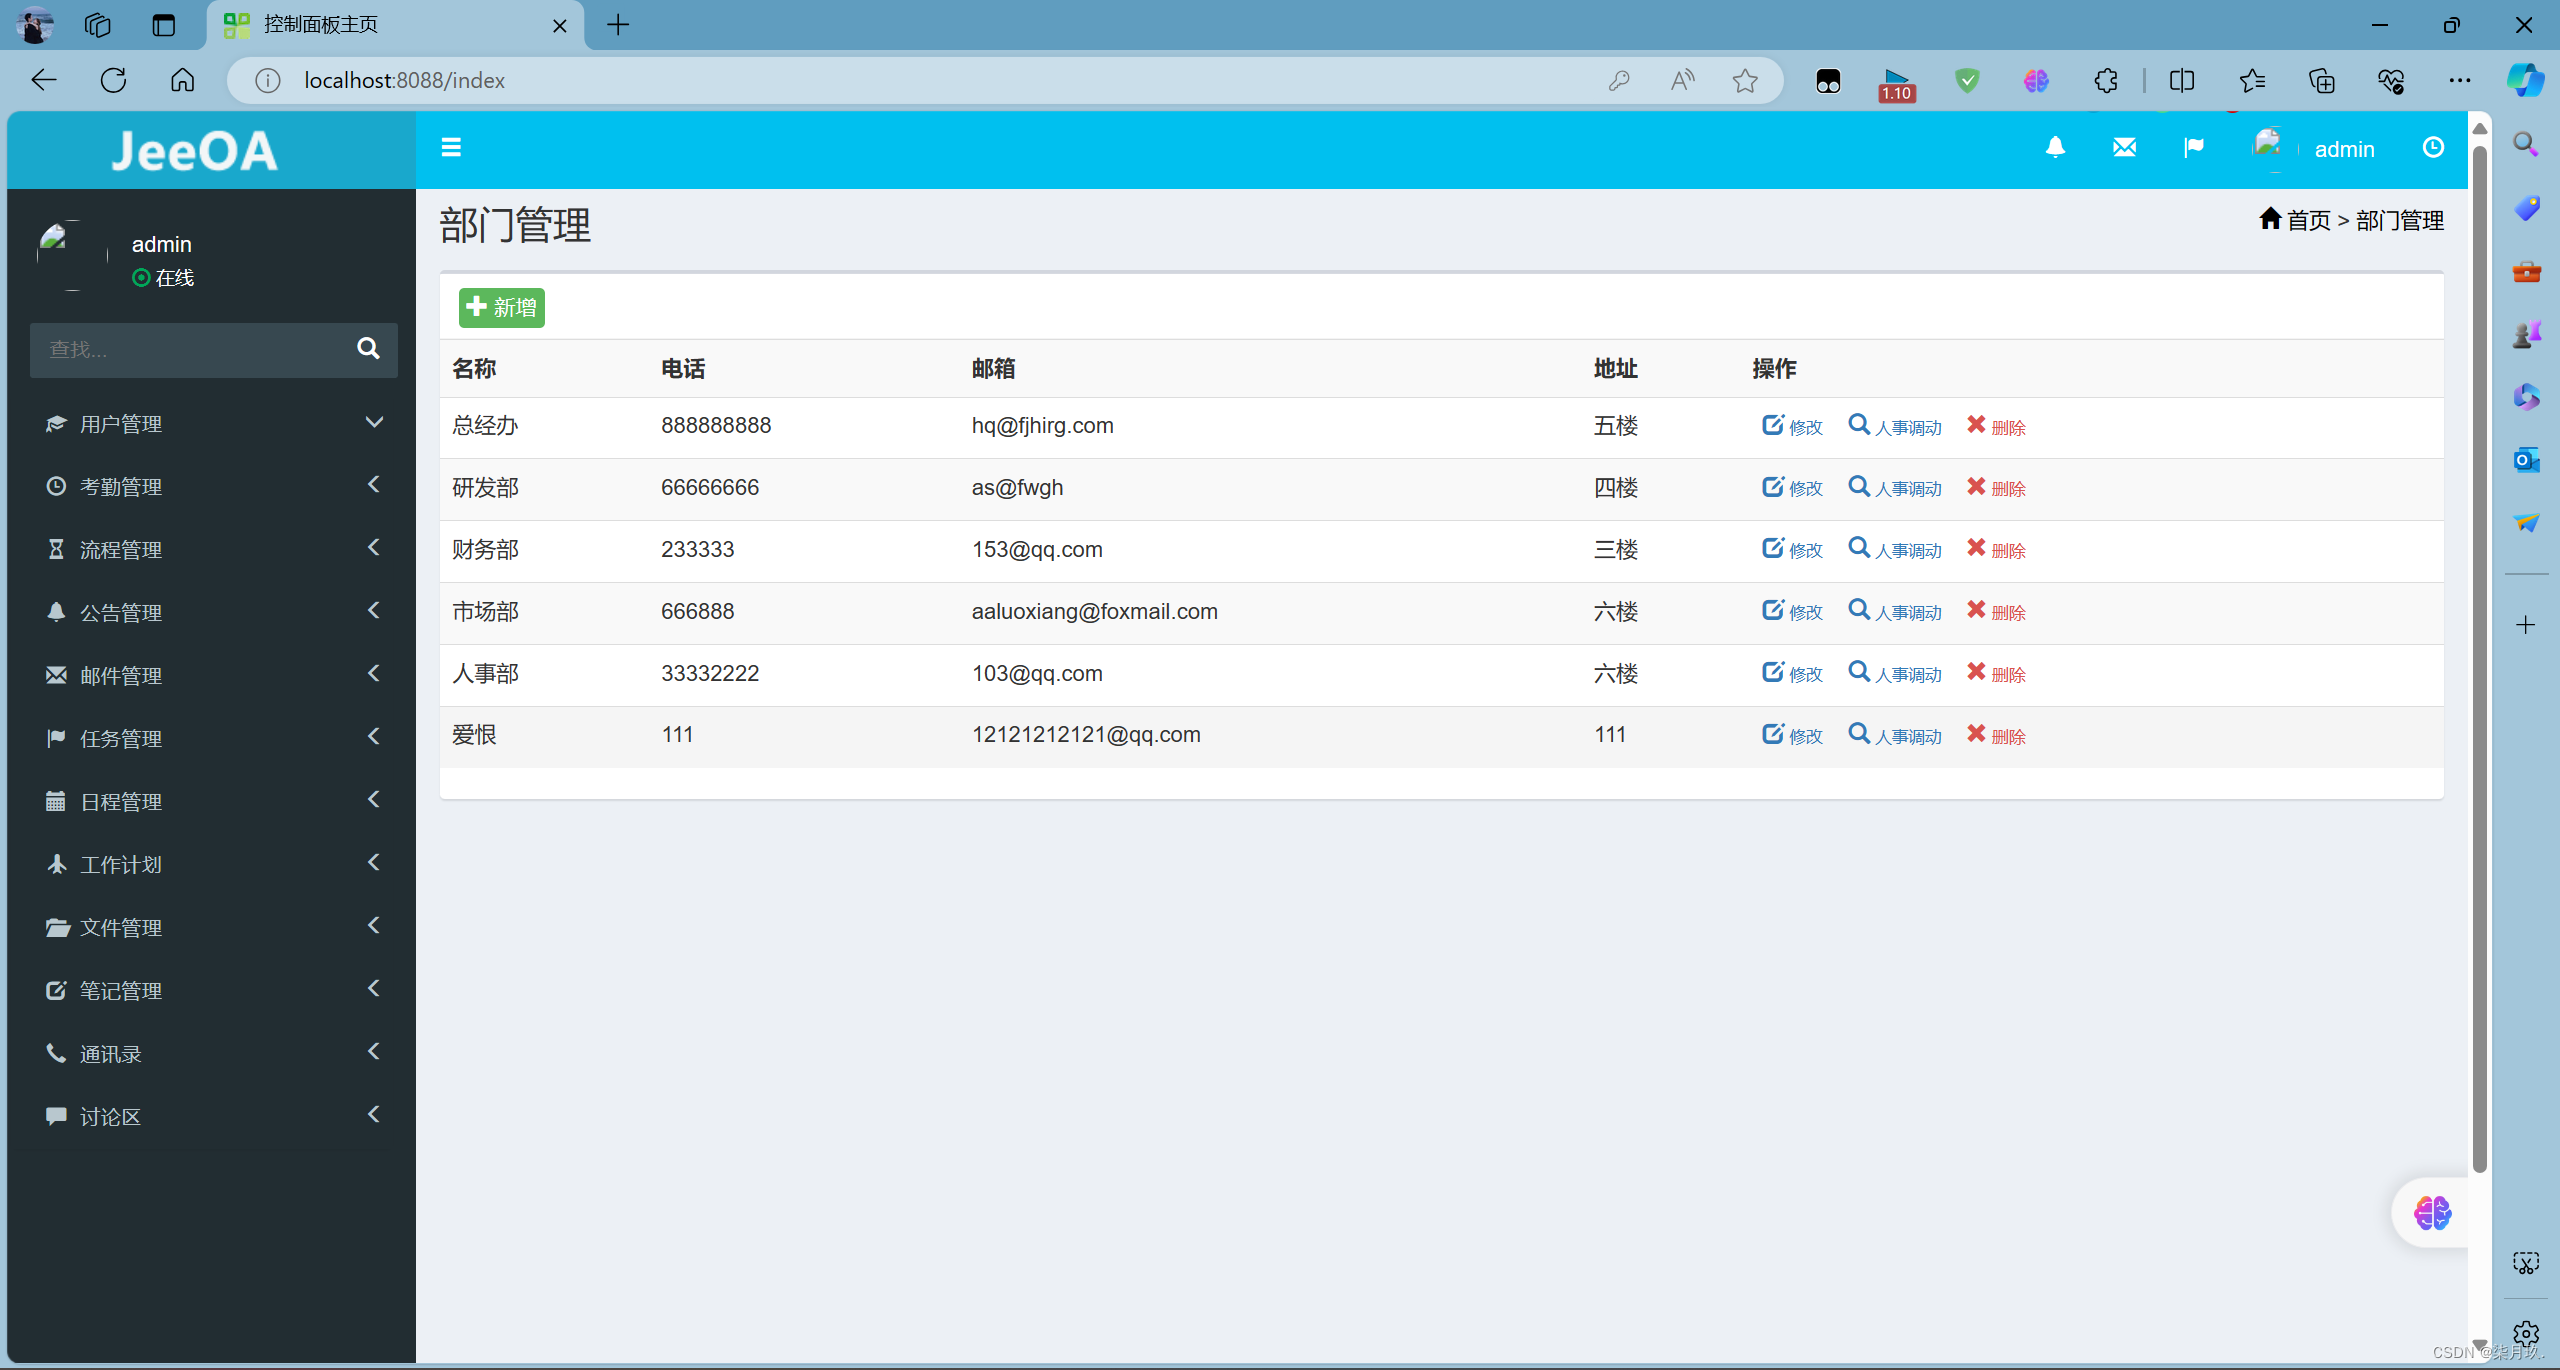Click 人事调动 for the 市场部 row
The height and width of the screenshot is (1370, 2560).
pyautogui.click(x=1896, y=611)
